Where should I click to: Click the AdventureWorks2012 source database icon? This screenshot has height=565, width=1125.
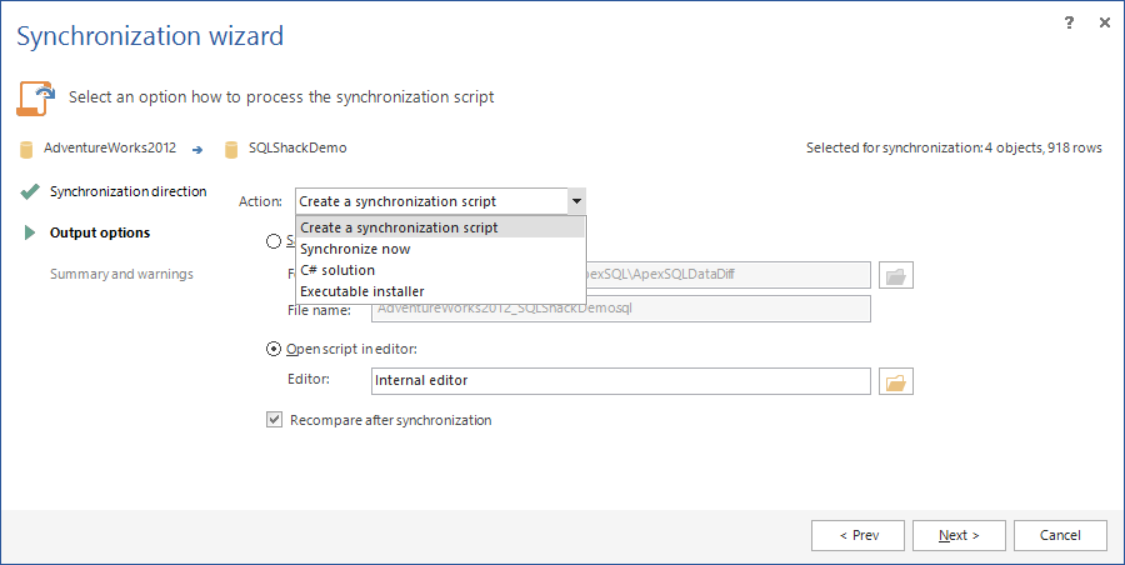(27, 149)
